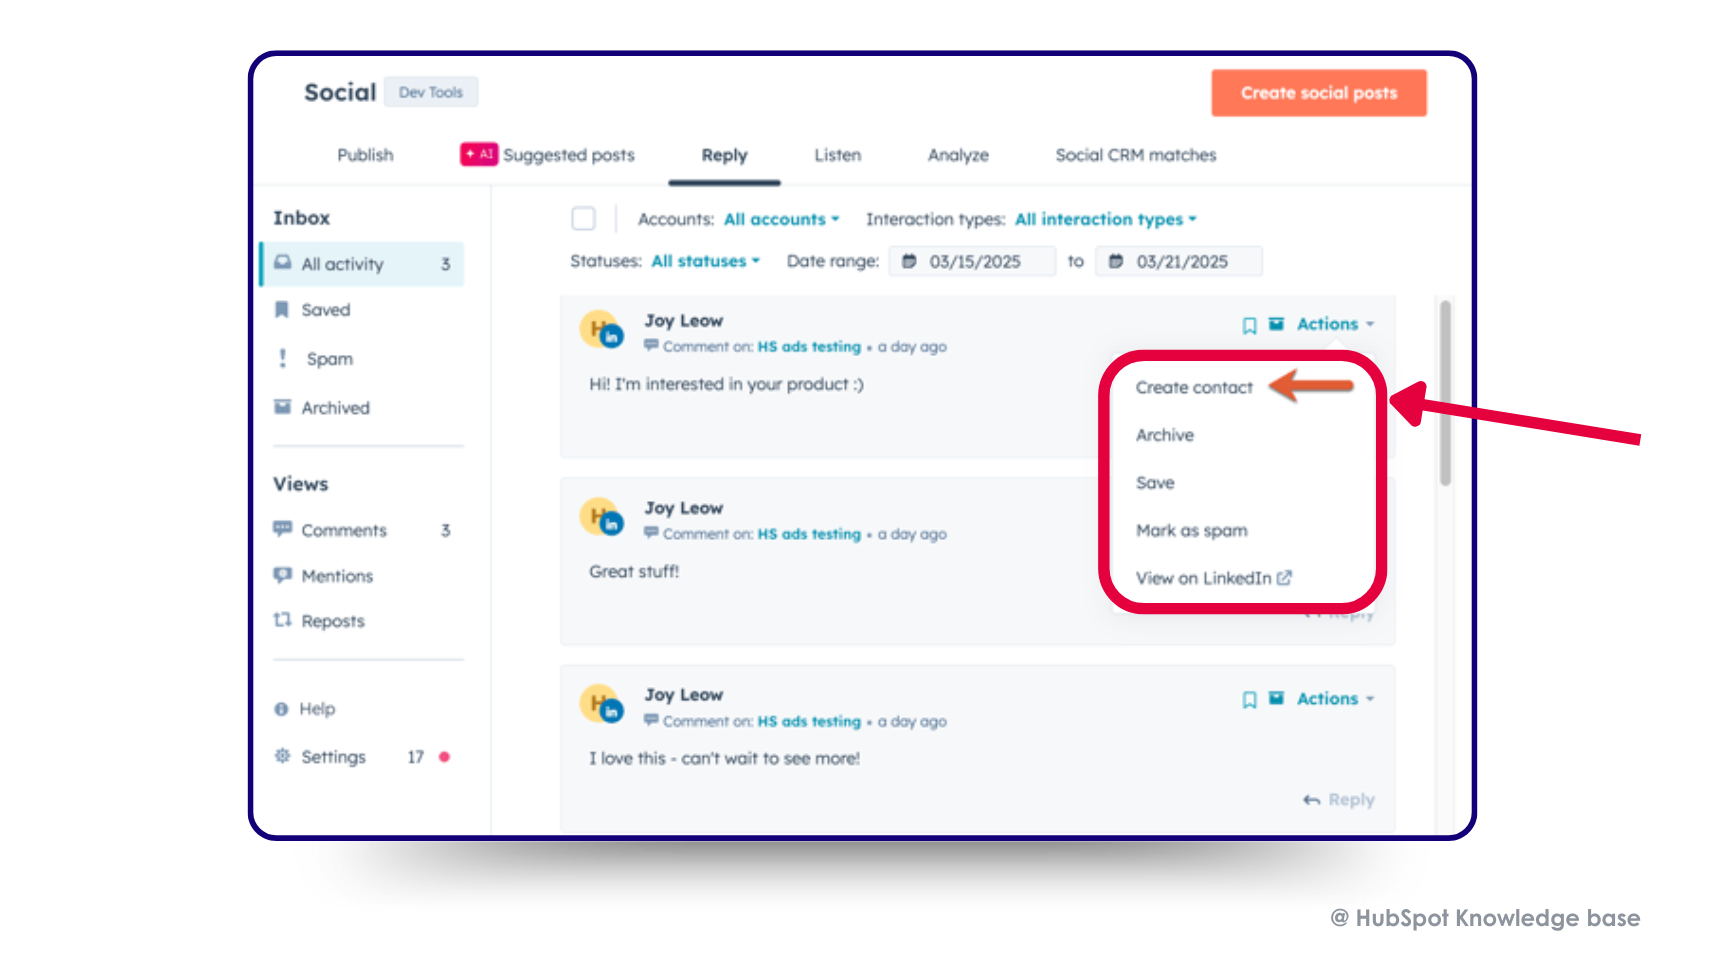Open Help label in the sidebar
The image size is (1725, 978).
317,709
